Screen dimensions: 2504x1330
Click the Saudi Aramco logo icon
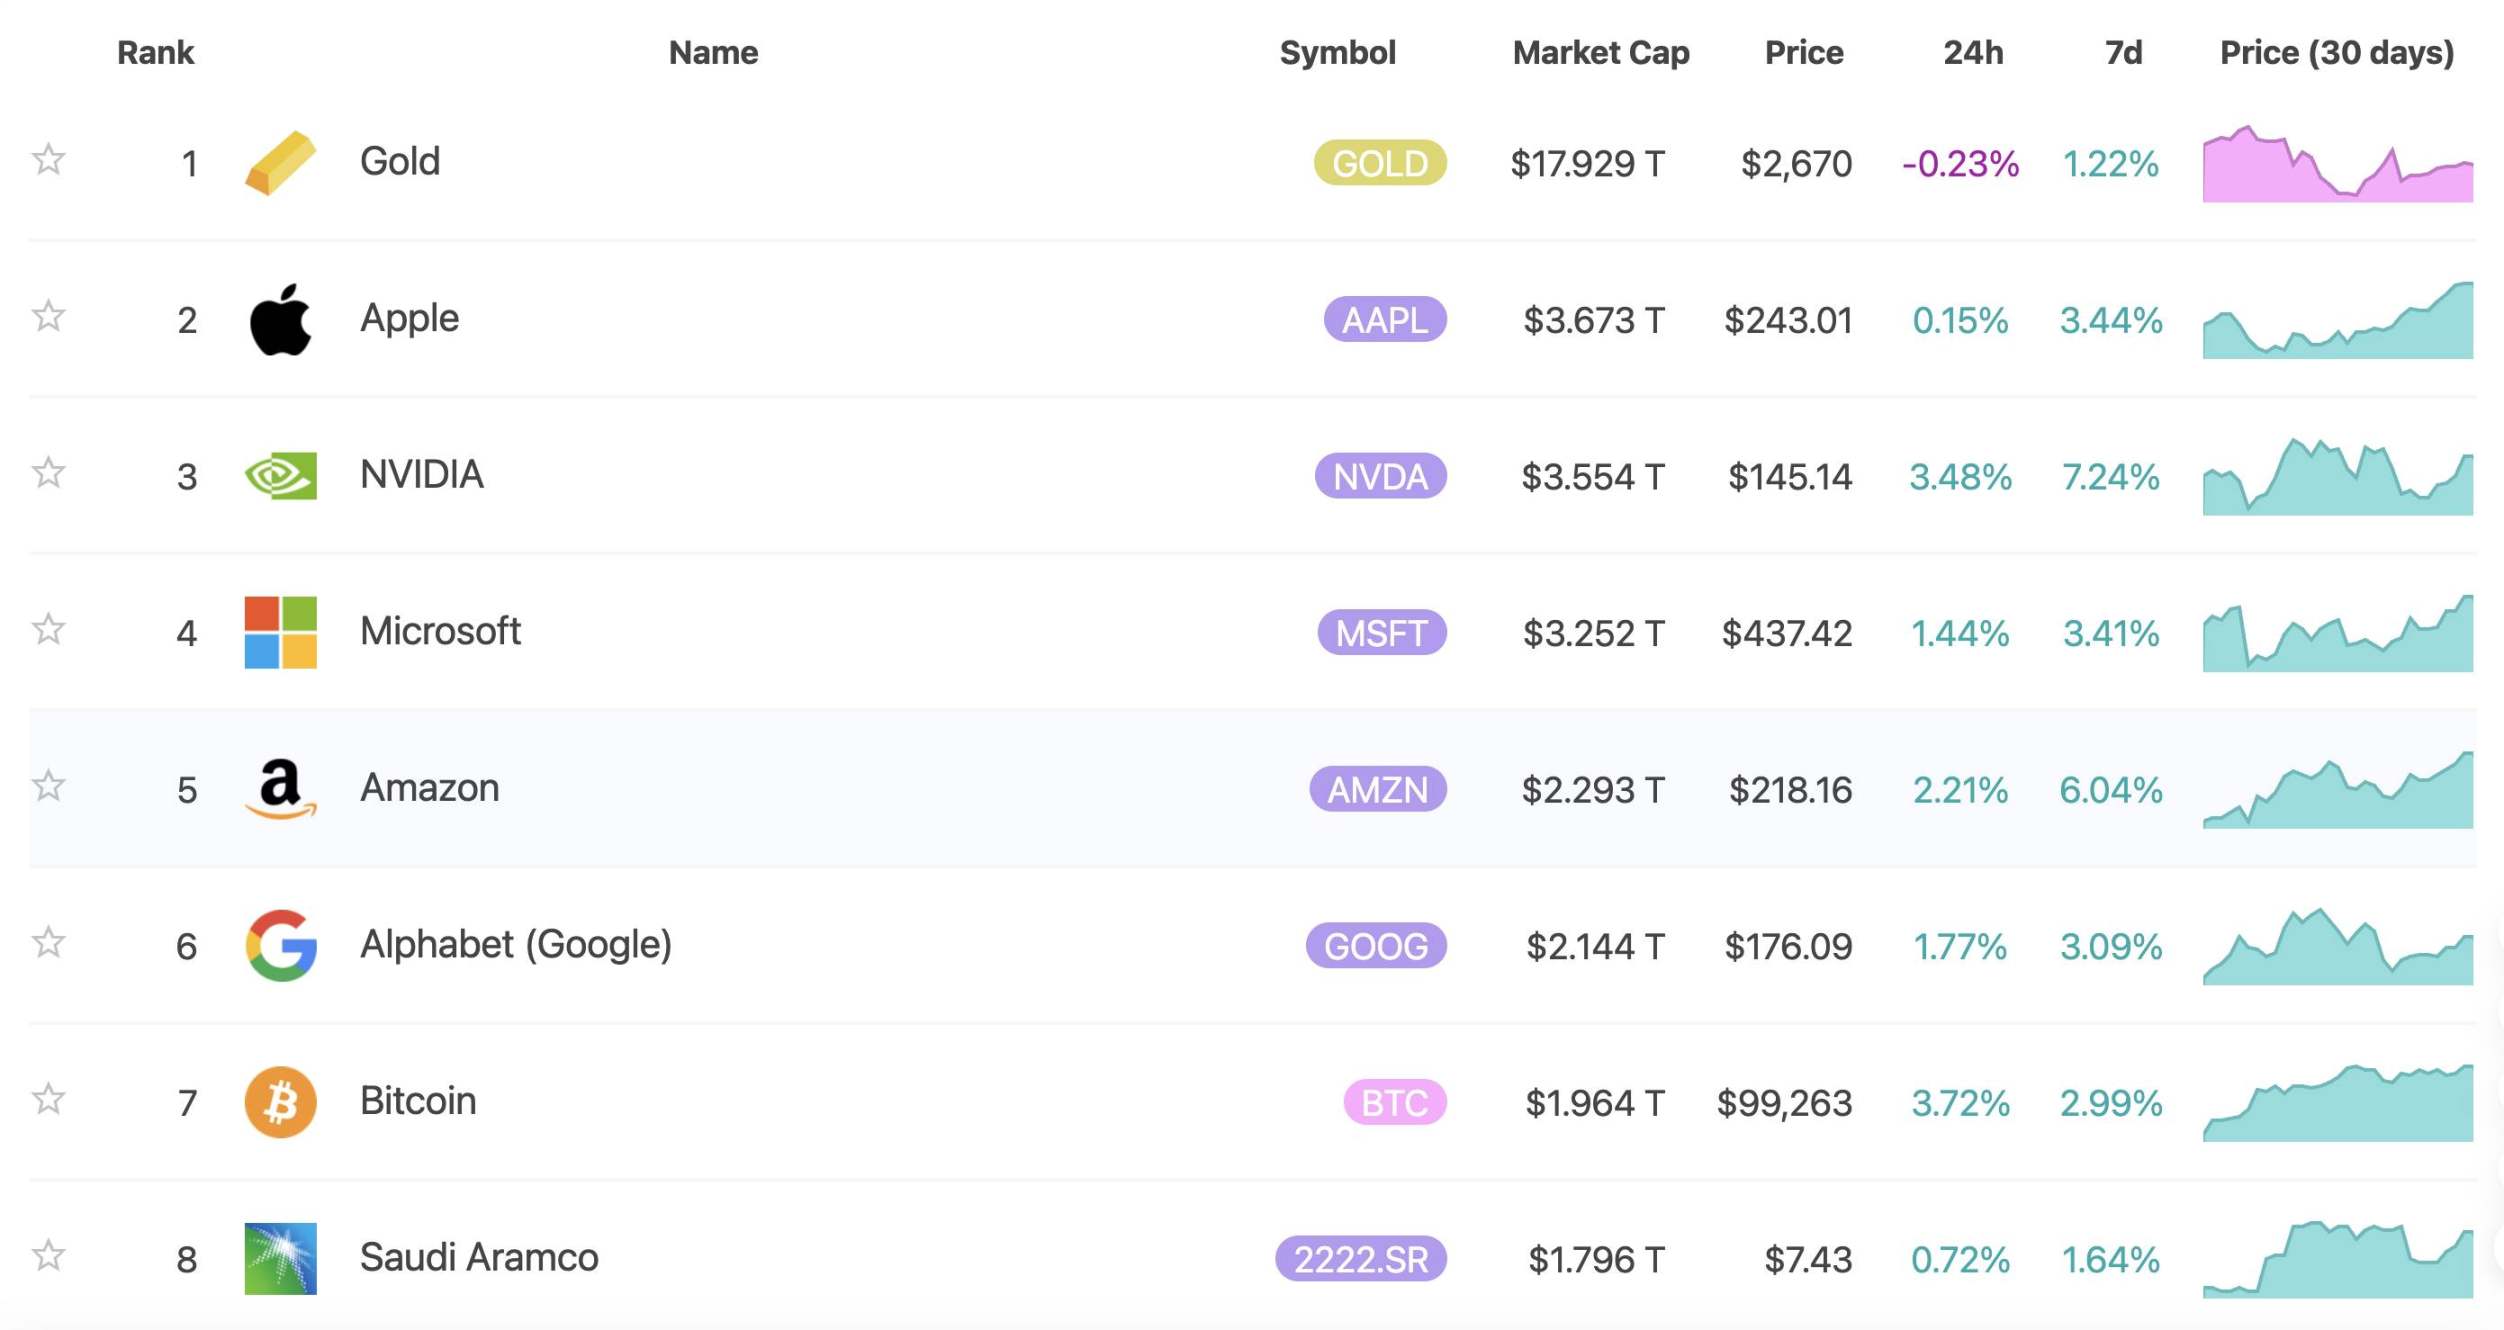pyautogui.click(x=280, y=1258)
